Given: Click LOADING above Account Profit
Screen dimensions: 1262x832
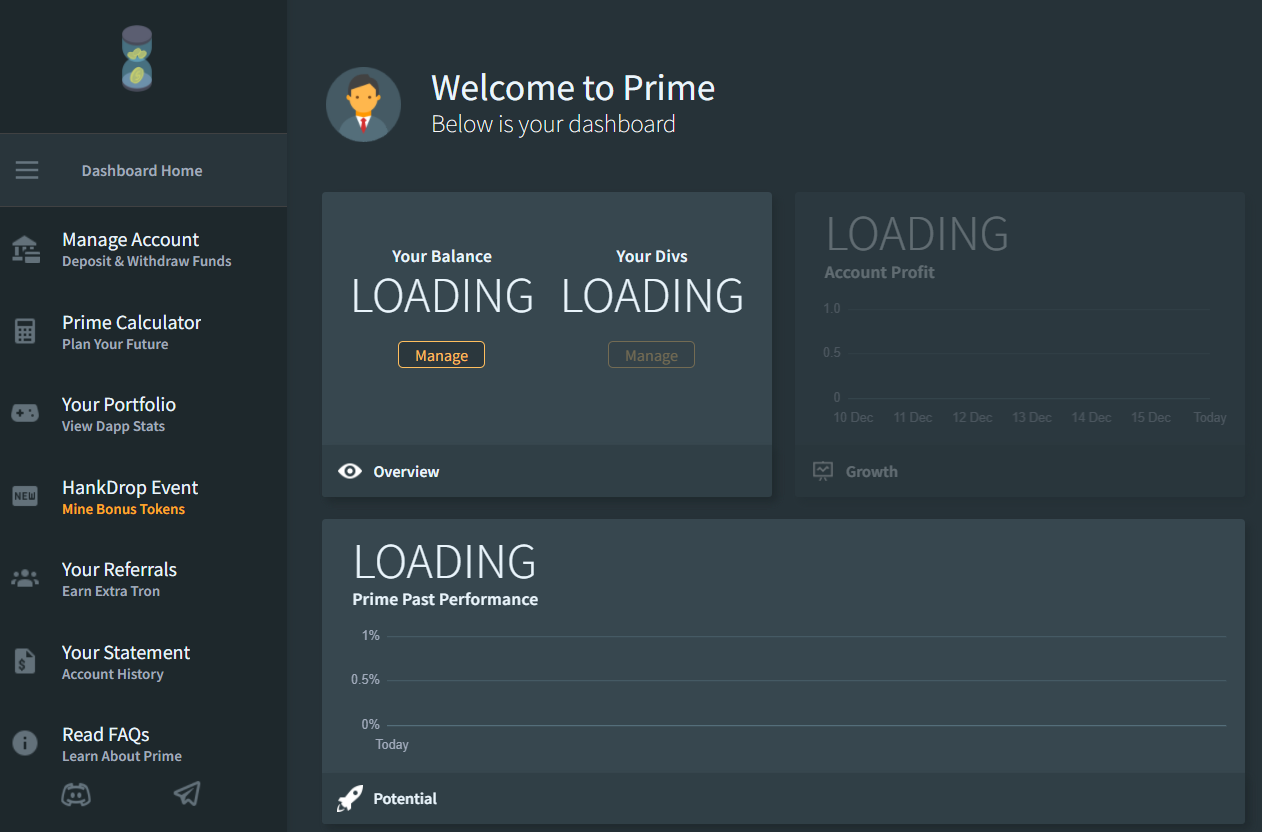Looking at the screenshot, I should [917, 234].
